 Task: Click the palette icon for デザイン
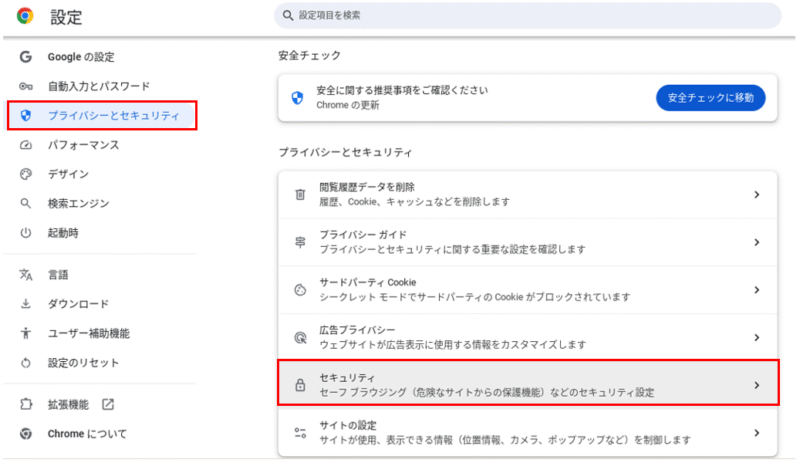[26, 174]
